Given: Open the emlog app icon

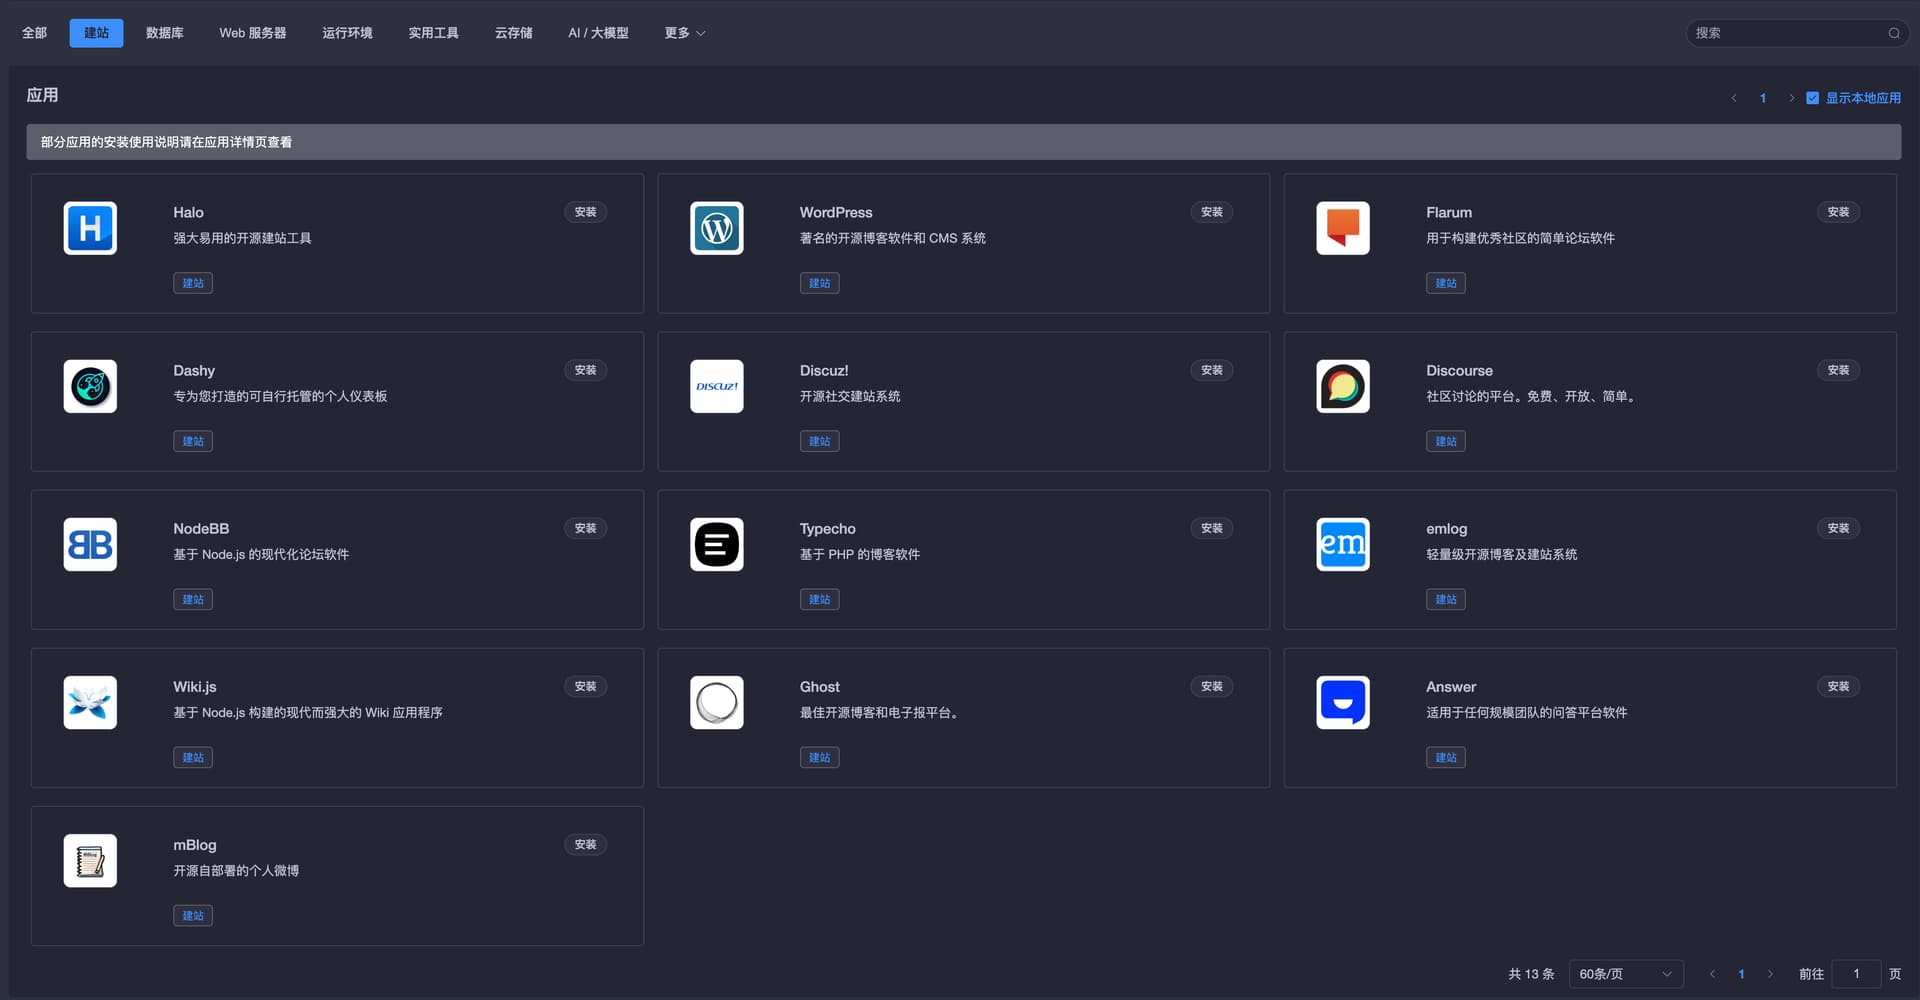Looking at the screenshot, I should 1343,544.
